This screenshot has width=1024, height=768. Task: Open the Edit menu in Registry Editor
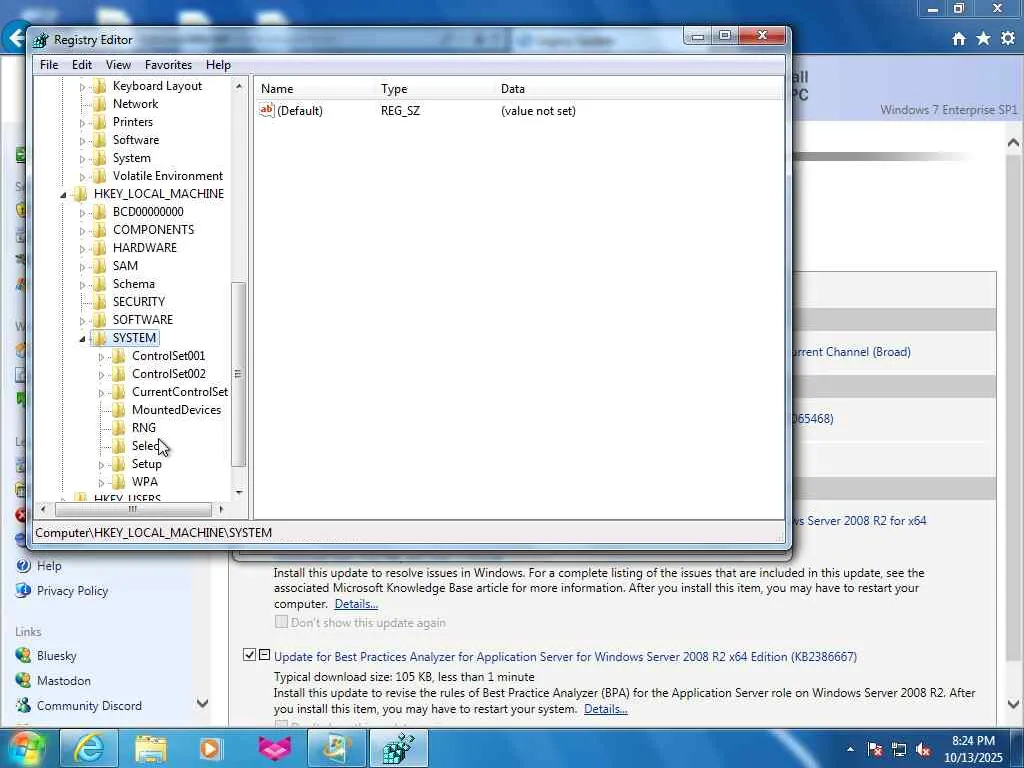pos(82,65)
